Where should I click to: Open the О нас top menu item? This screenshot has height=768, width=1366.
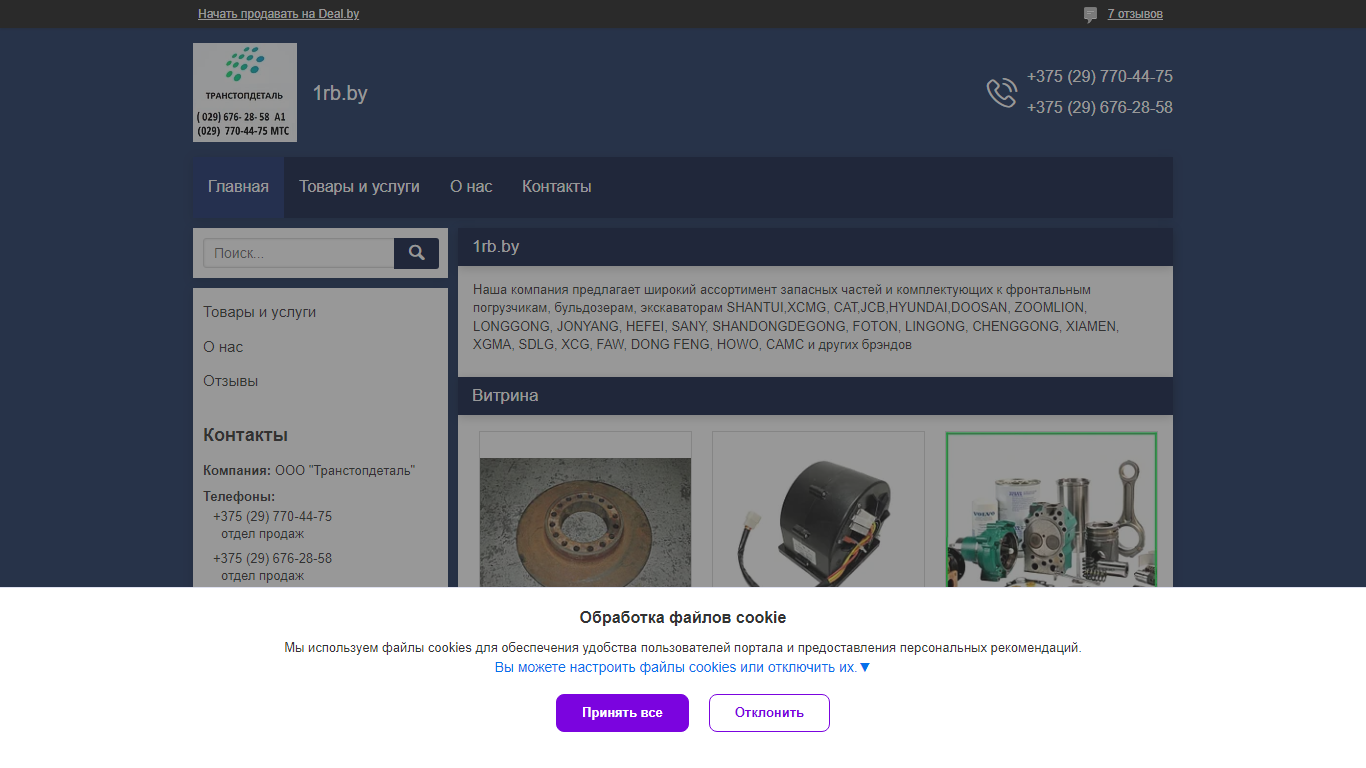coord(471,187)
